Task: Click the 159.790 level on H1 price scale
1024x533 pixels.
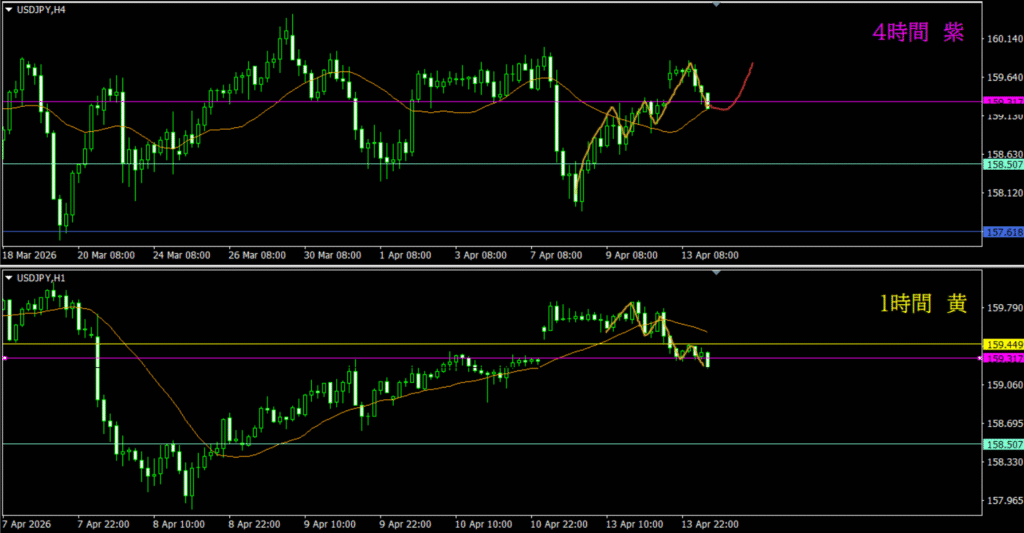Action: (x=1003, y=308)
